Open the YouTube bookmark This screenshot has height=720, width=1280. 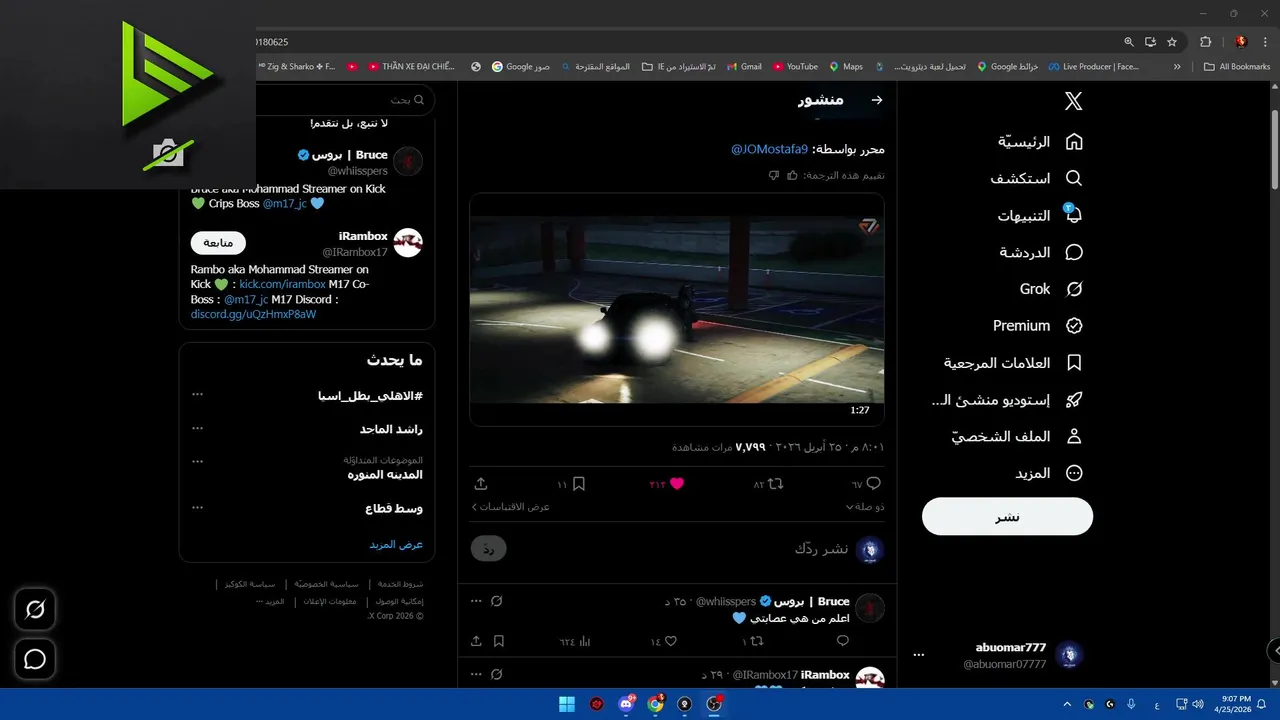(x=795, y=67)
